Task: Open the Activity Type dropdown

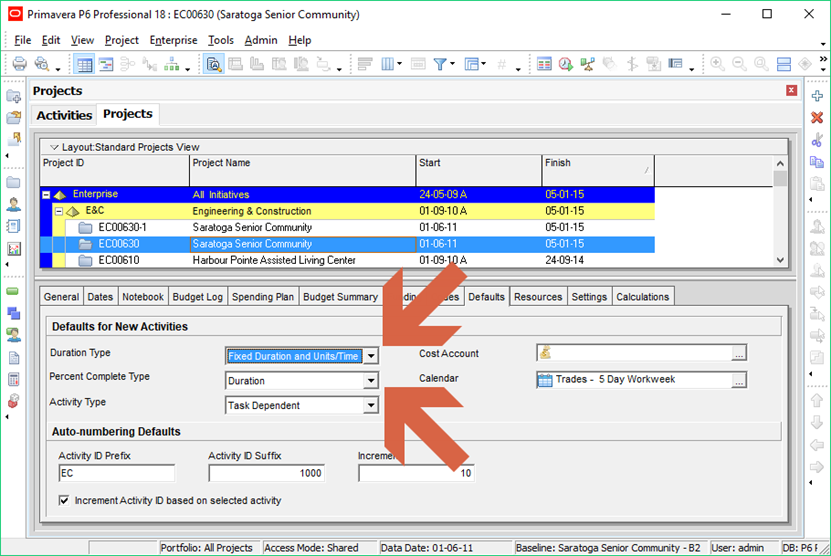Action: (x=371, y=405)
